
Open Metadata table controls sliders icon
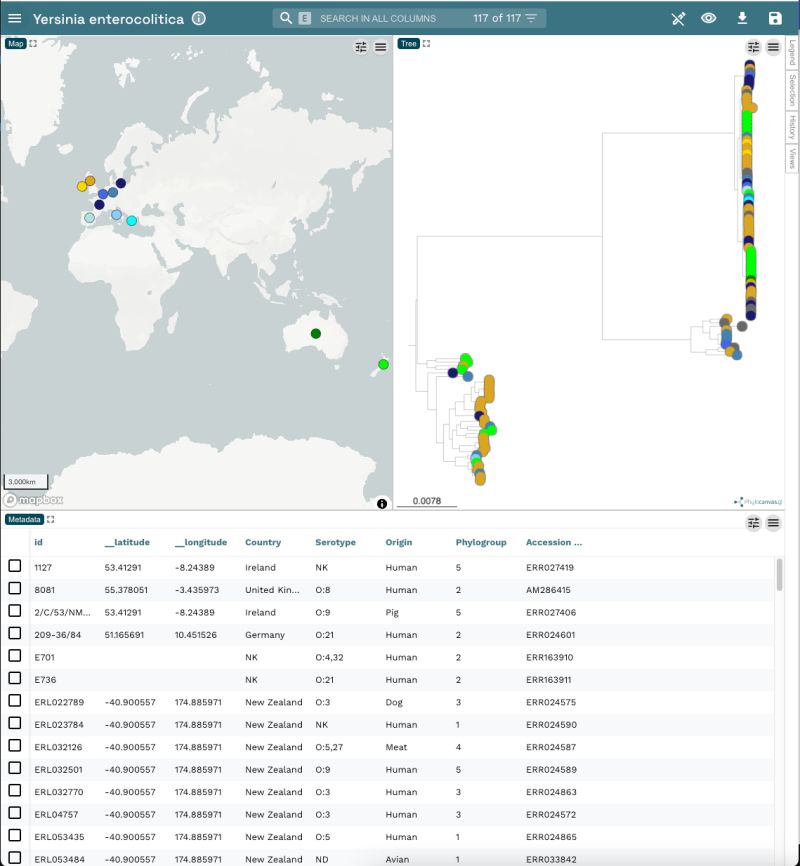tap(754, 523)
